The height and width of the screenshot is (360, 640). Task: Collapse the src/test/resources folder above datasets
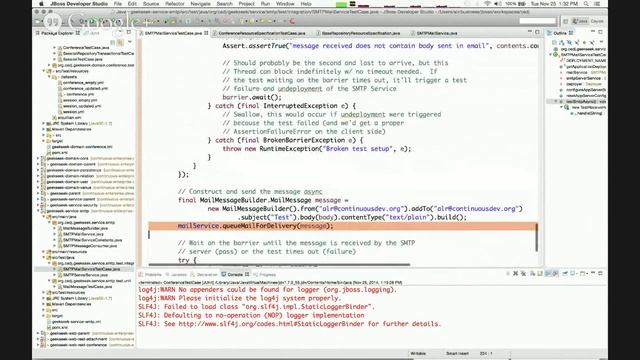(44, 71)
